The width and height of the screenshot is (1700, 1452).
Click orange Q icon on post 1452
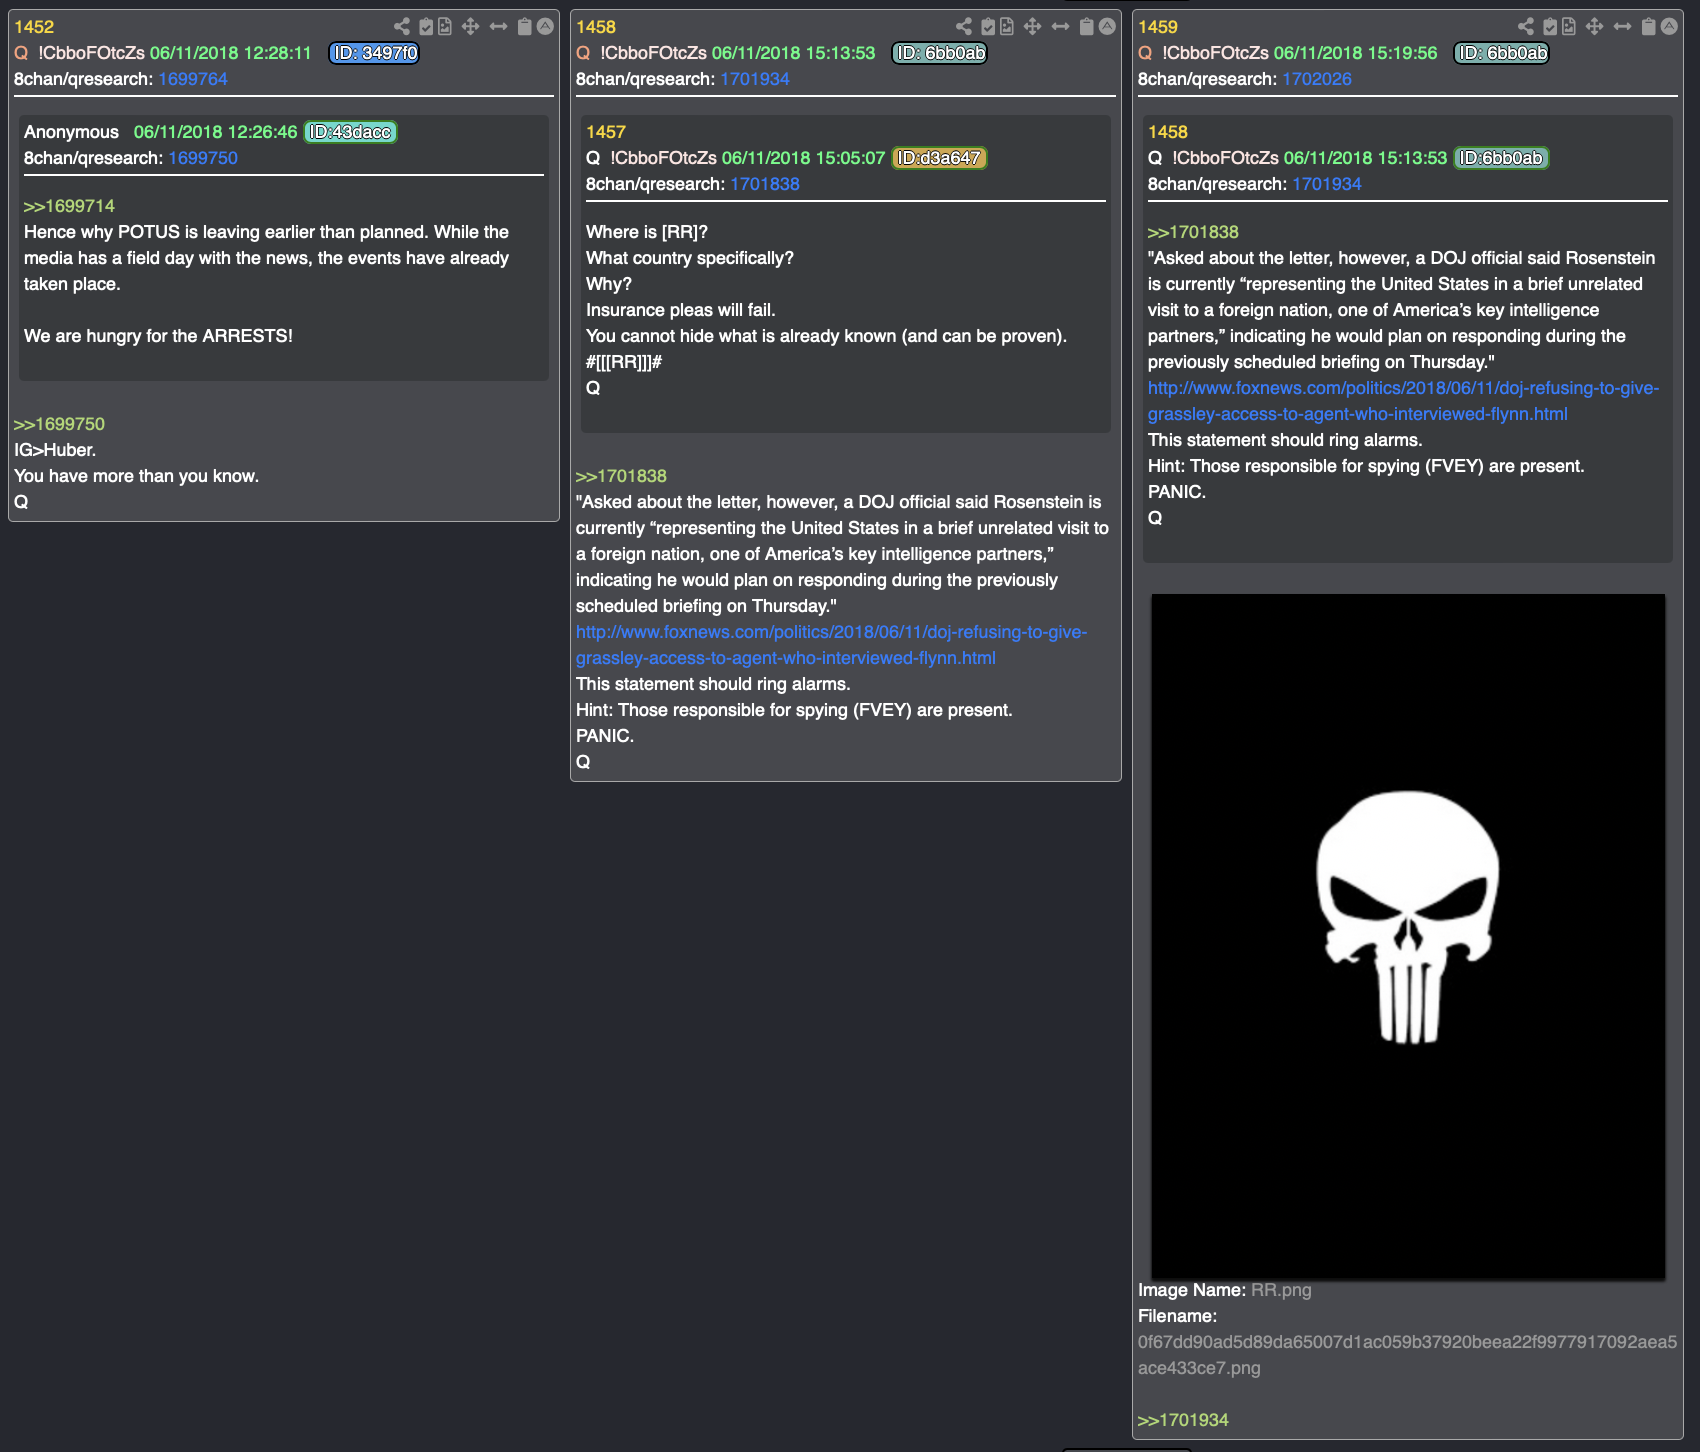21,53
